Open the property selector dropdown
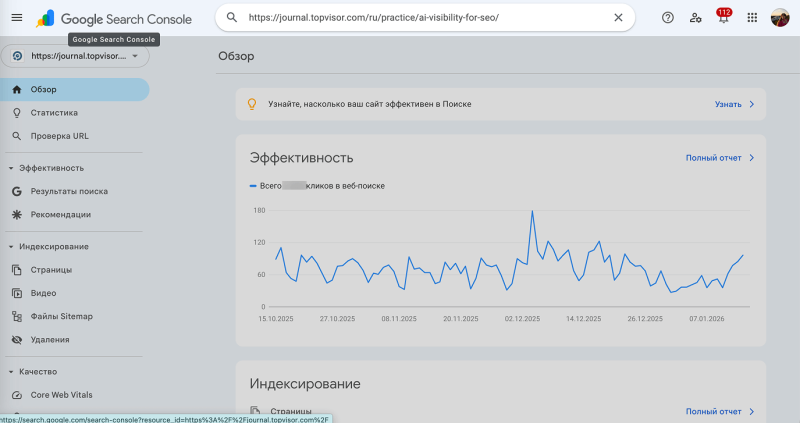This screenshot has width=800, height=423. [x=75, y=56]
